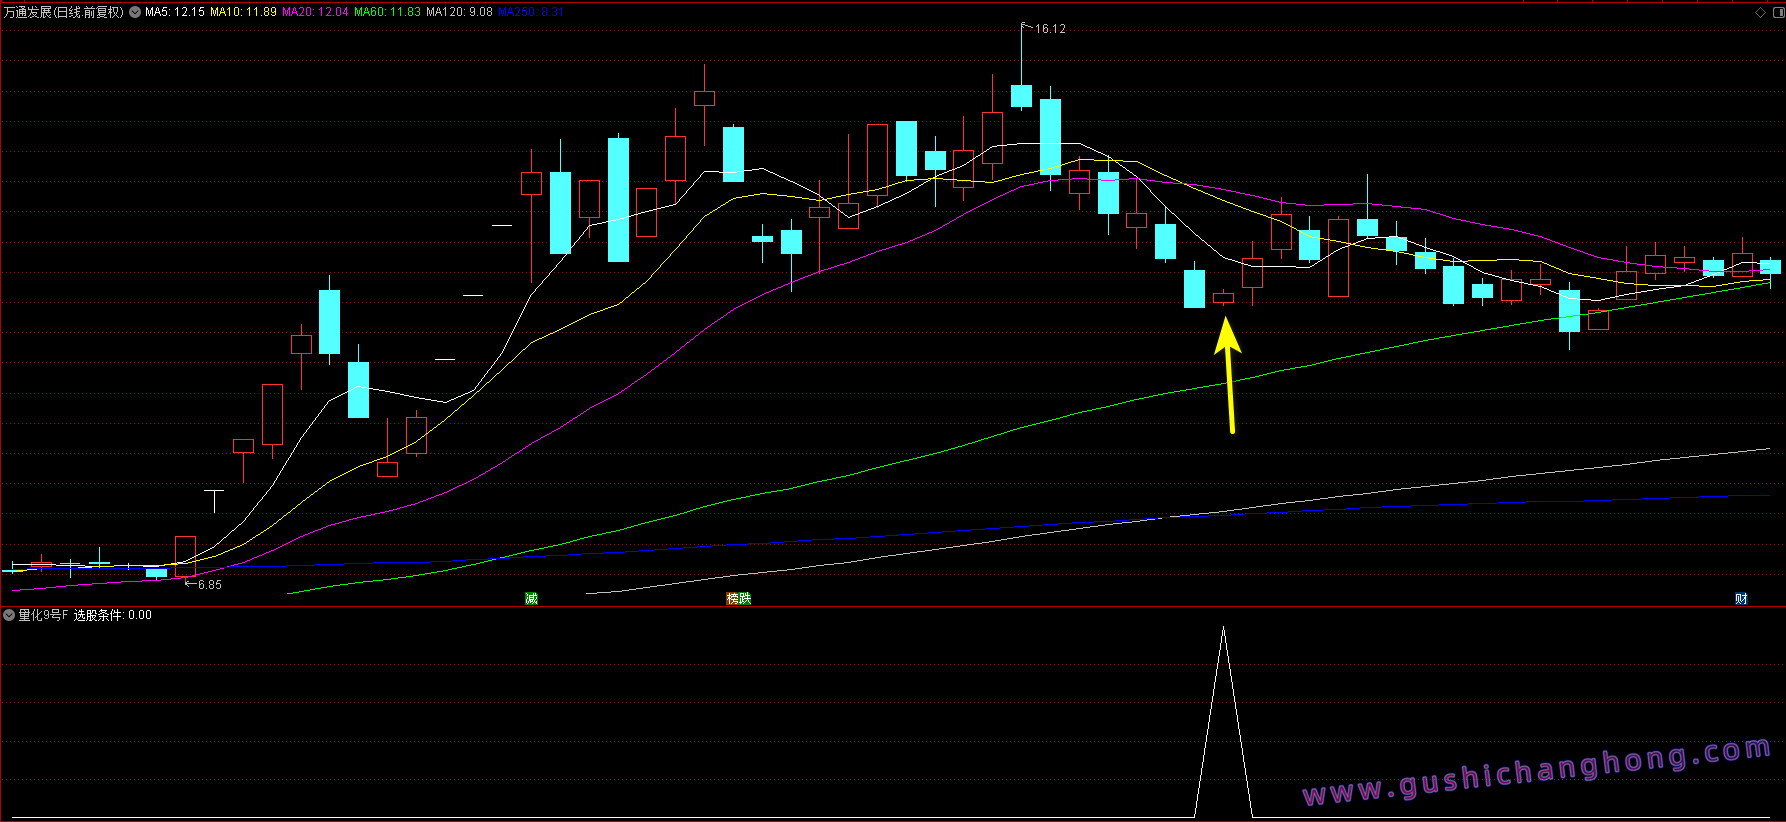Viewport: 1786px width, 822px height.
Task: Click the yellow arrow annotation
Action: (x=1229, y=375)
